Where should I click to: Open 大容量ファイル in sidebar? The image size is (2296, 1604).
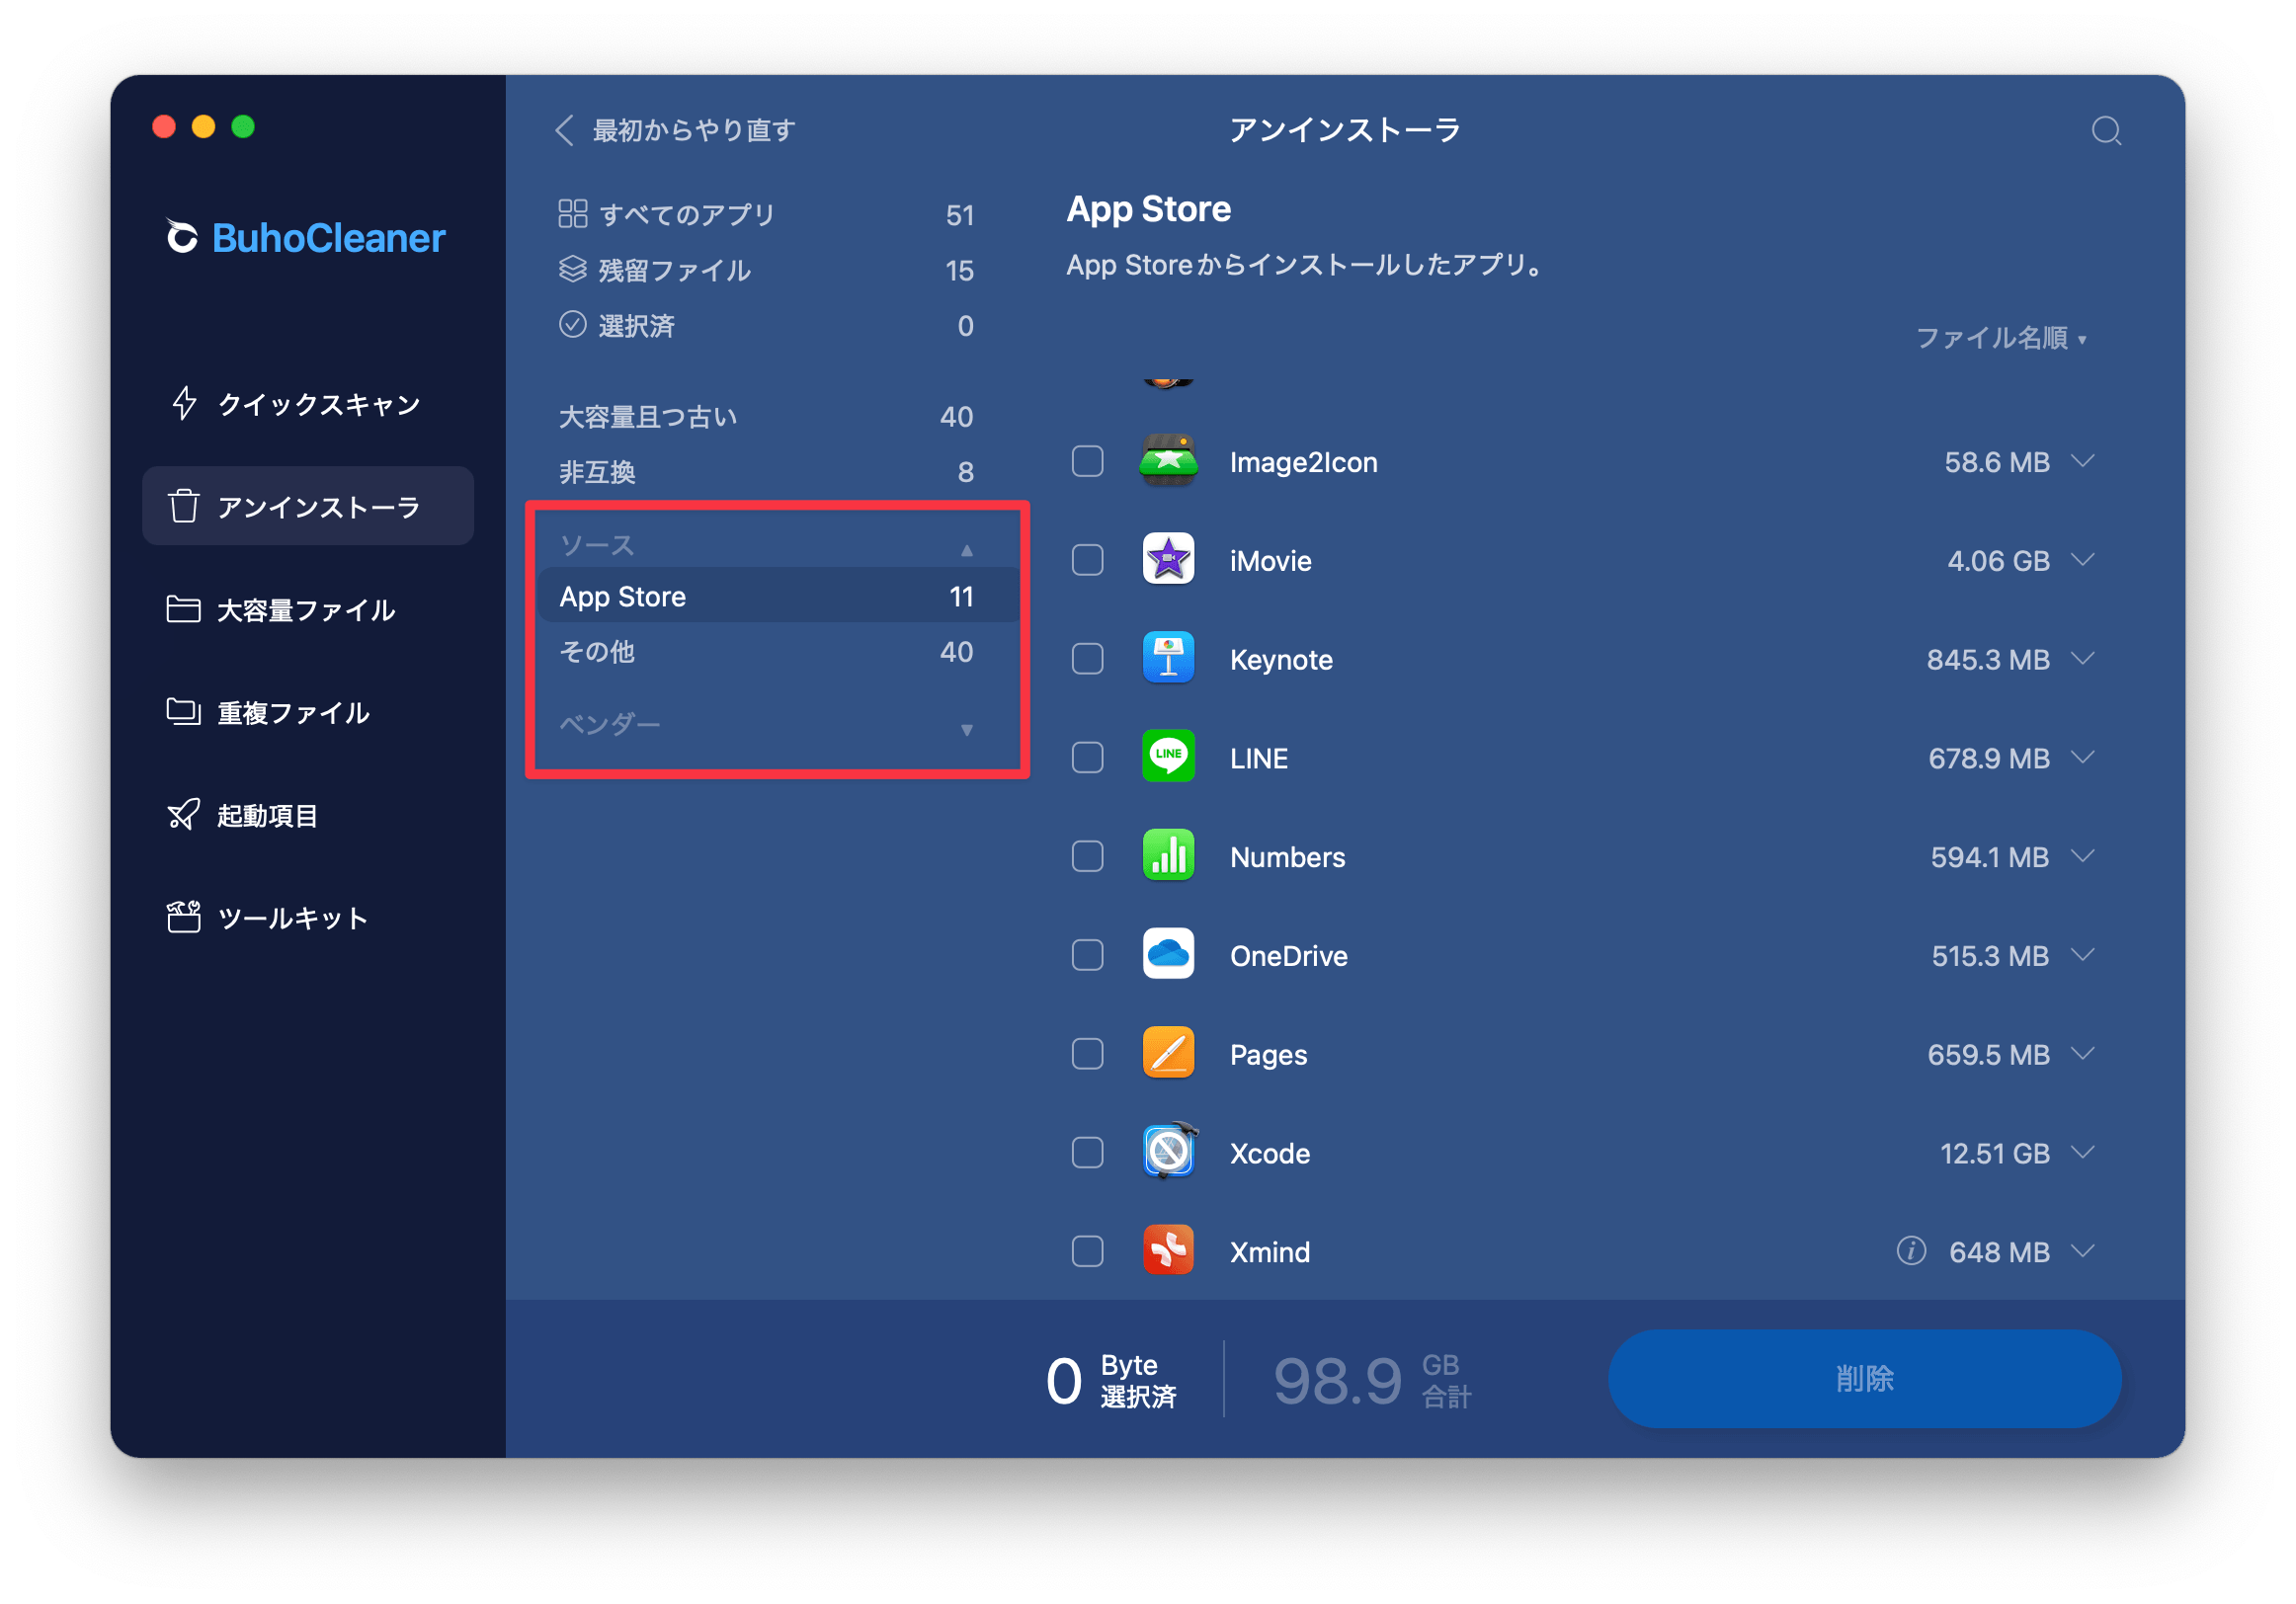(x=308, y=609)
